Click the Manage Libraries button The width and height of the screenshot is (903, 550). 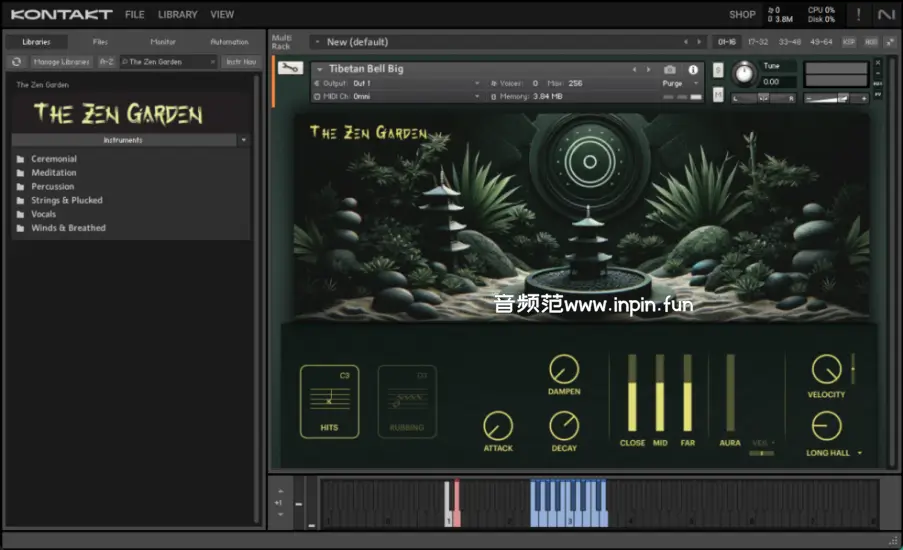(x=61, y=62)
